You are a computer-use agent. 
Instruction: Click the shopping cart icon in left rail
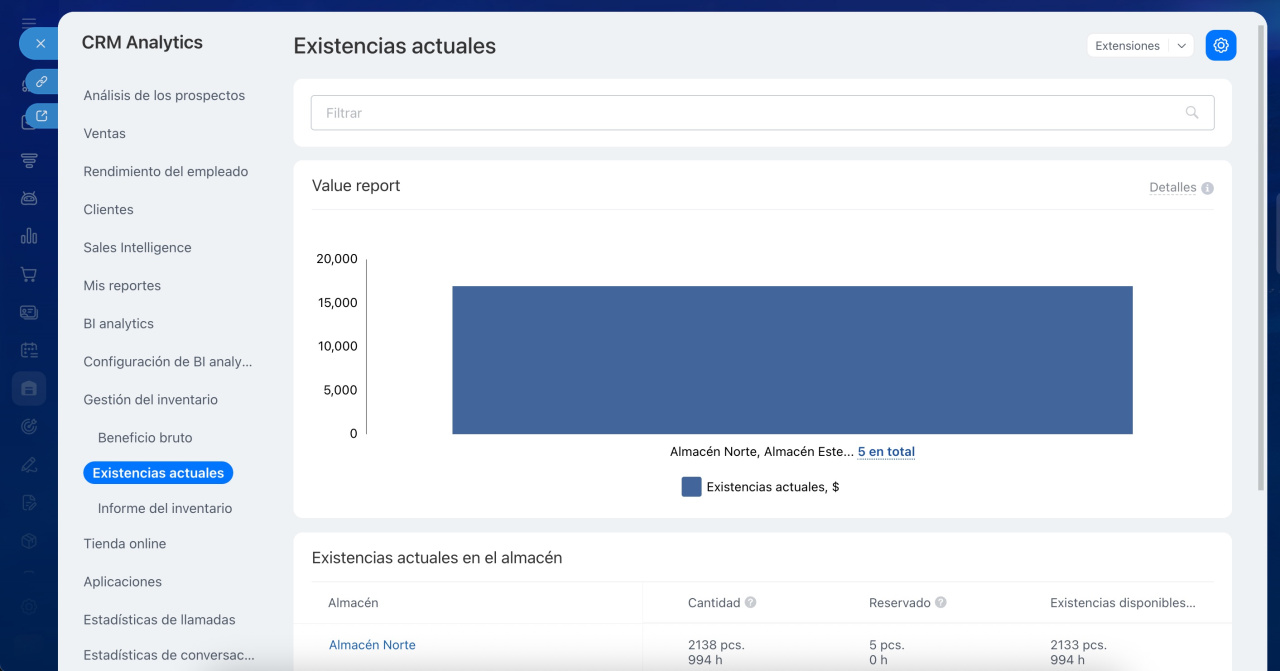29,274
